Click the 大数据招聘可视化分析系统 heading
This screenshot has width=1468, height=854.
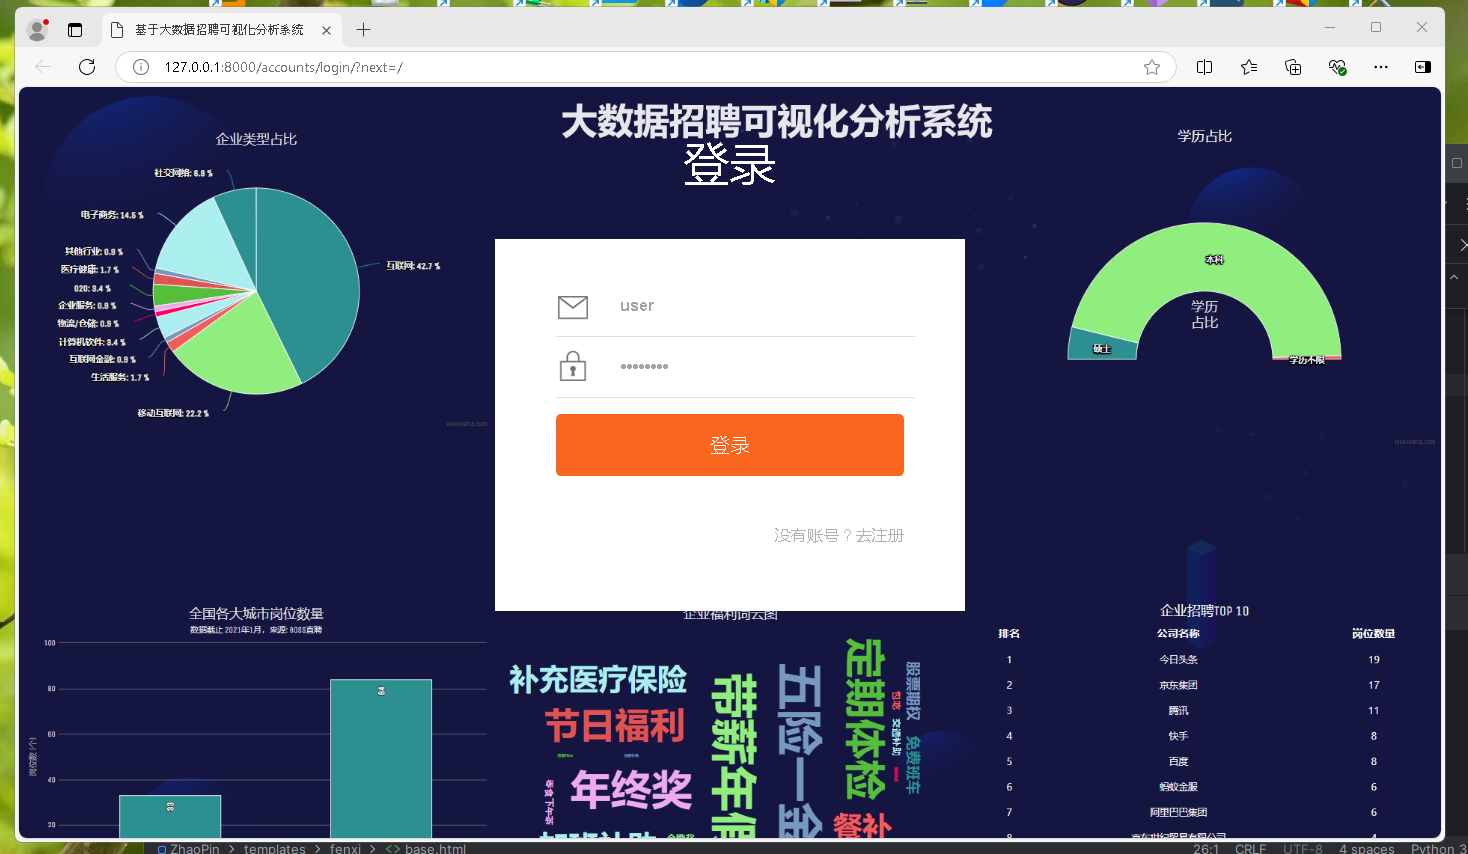(x=777, y=122)
